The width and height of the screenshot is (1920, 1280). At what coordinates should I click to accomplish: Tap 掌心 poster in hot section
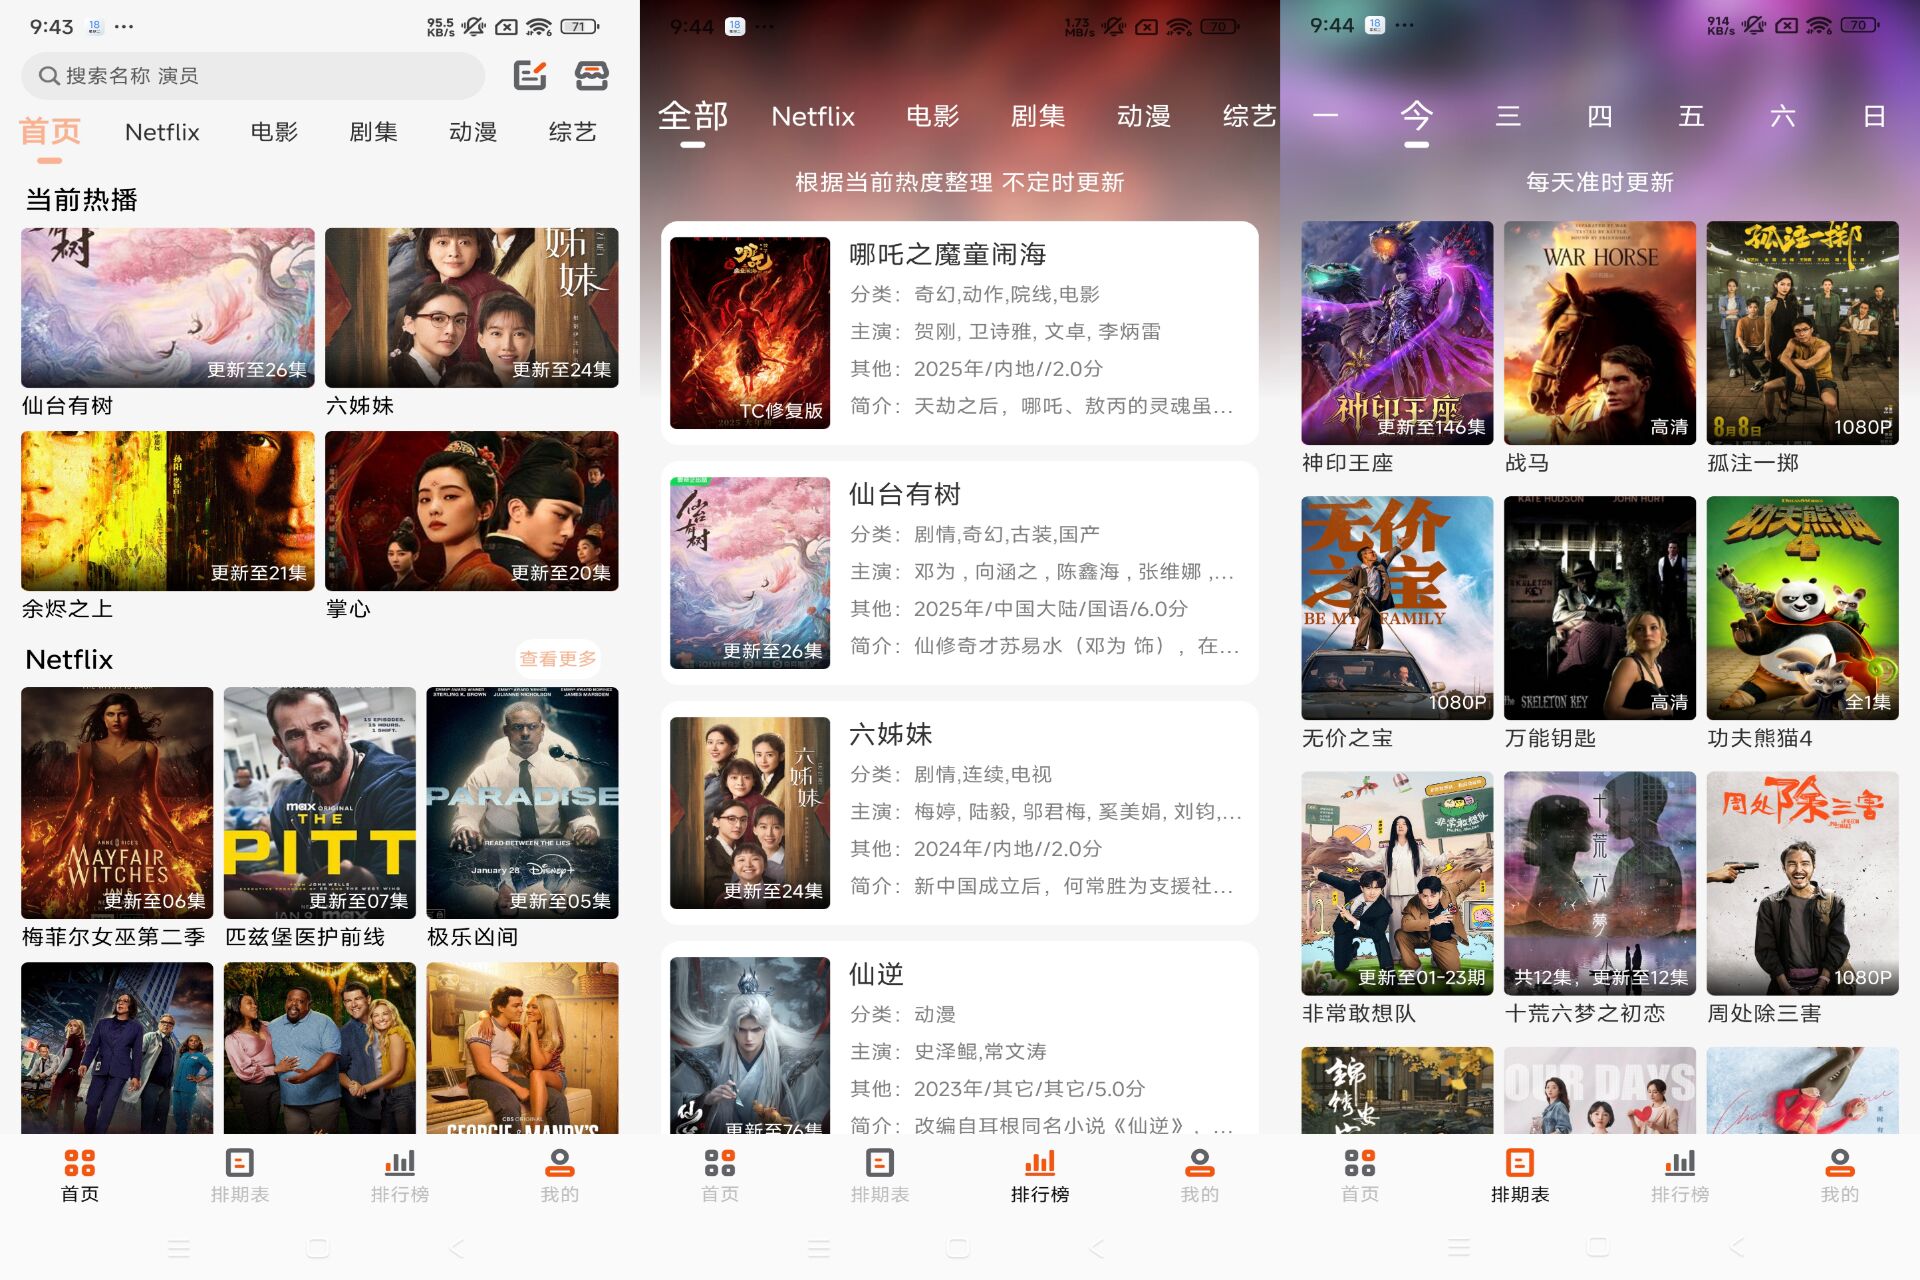point(471,511)
